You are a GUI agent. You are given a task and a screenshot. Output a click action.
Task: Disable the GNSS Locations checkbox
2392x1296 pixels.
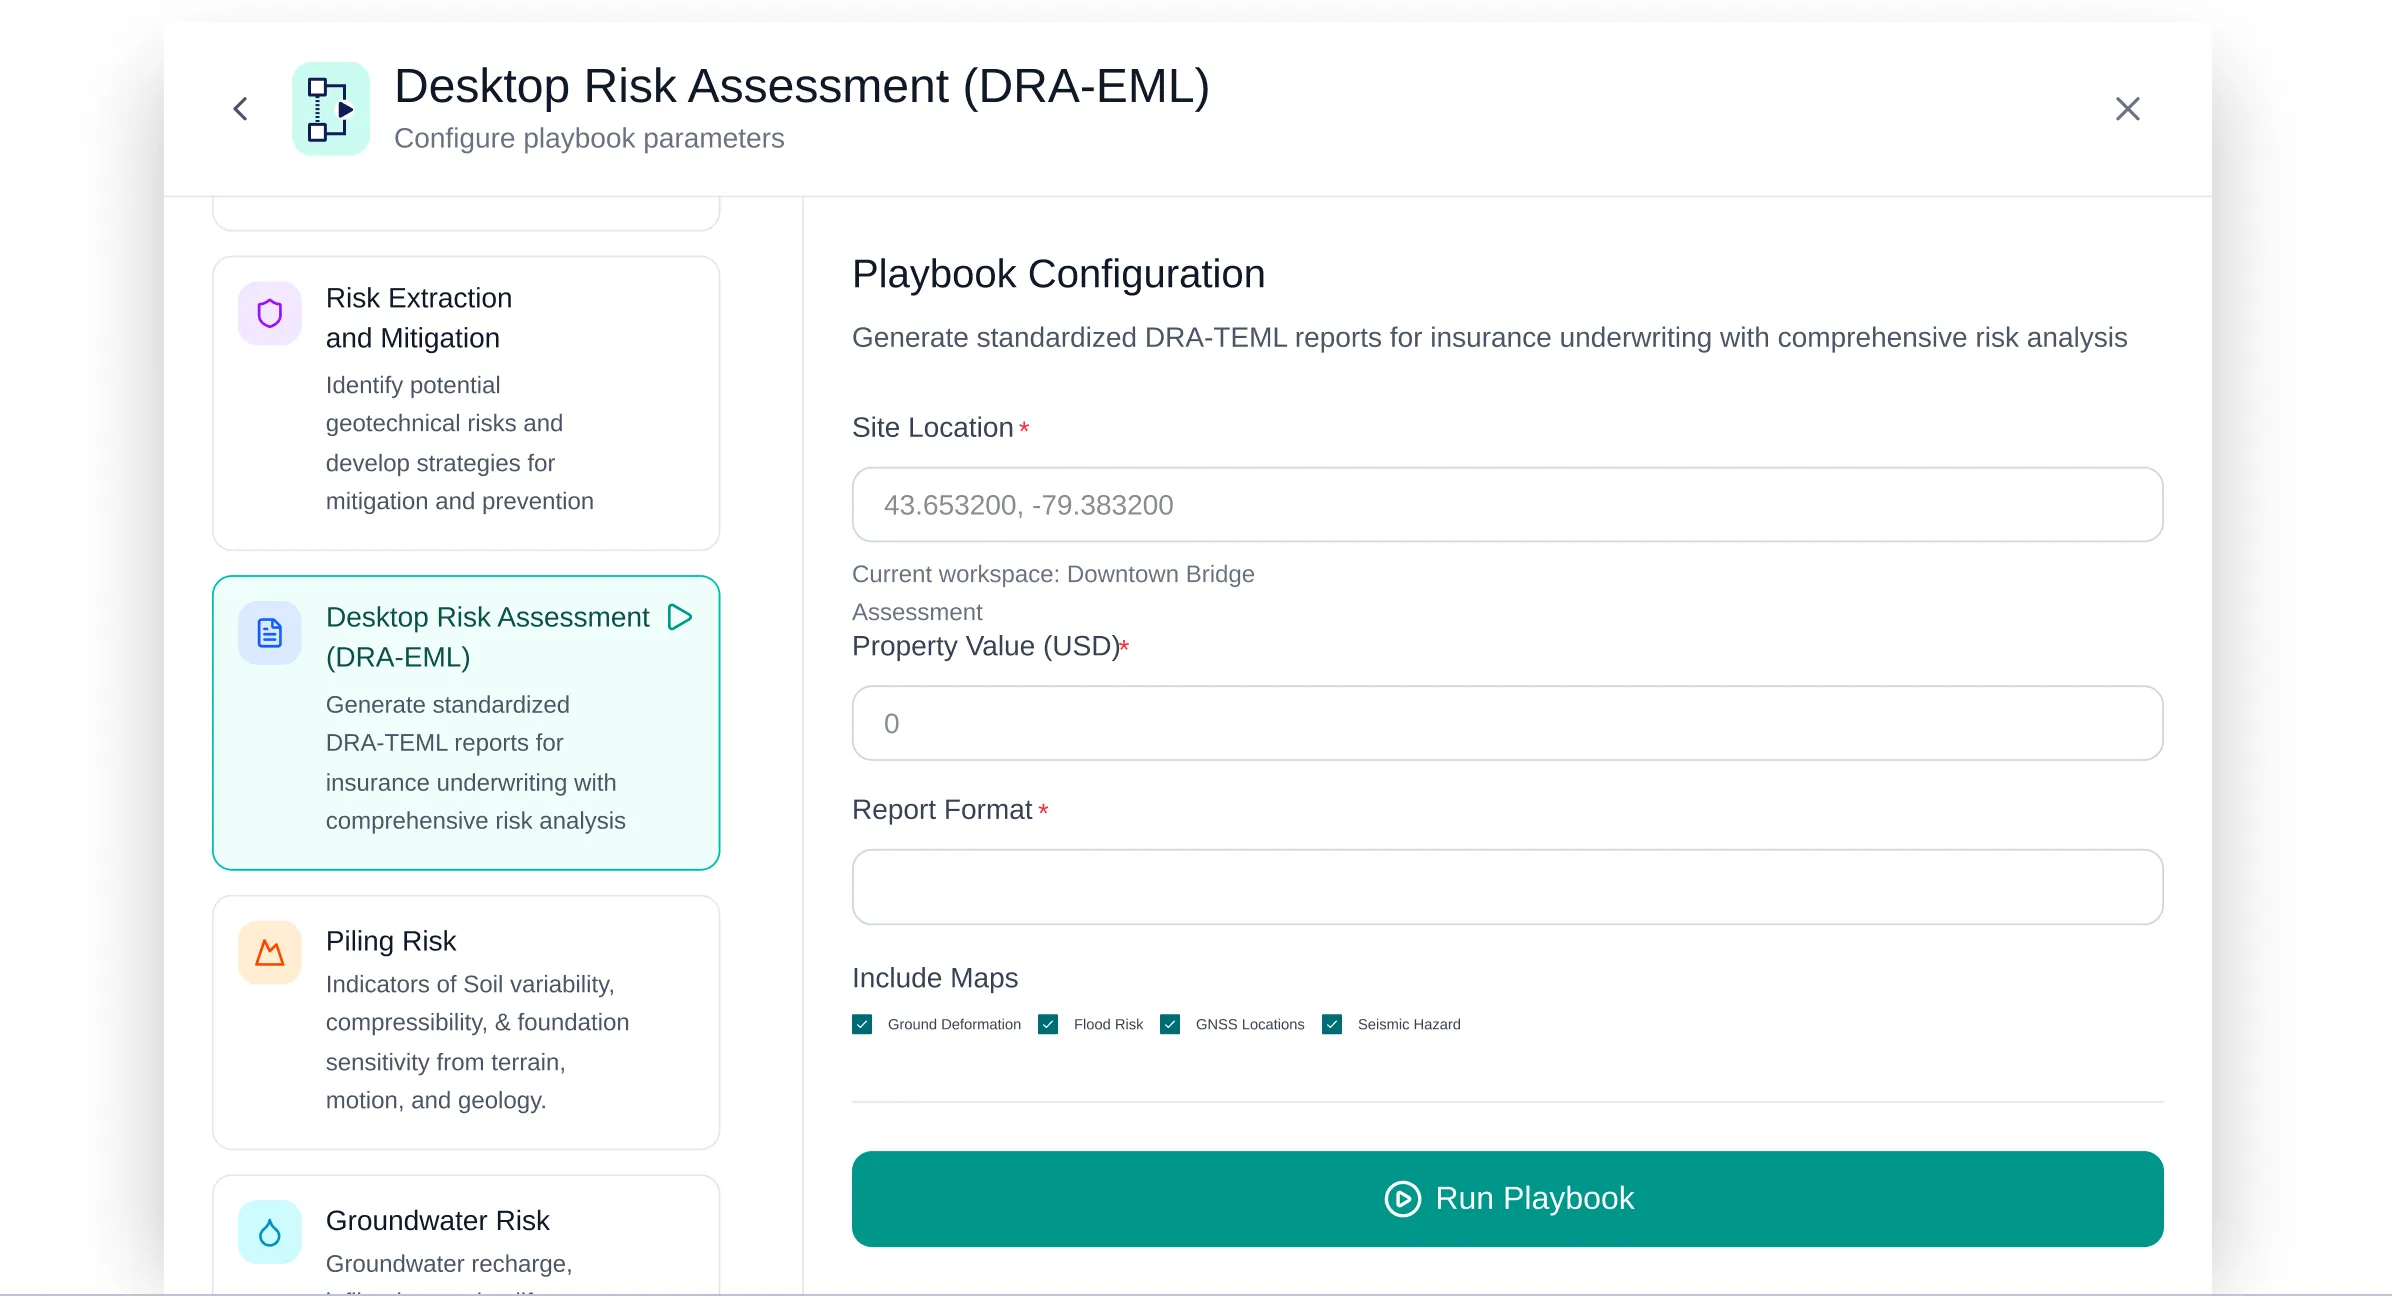(x=1170, y=1024)
